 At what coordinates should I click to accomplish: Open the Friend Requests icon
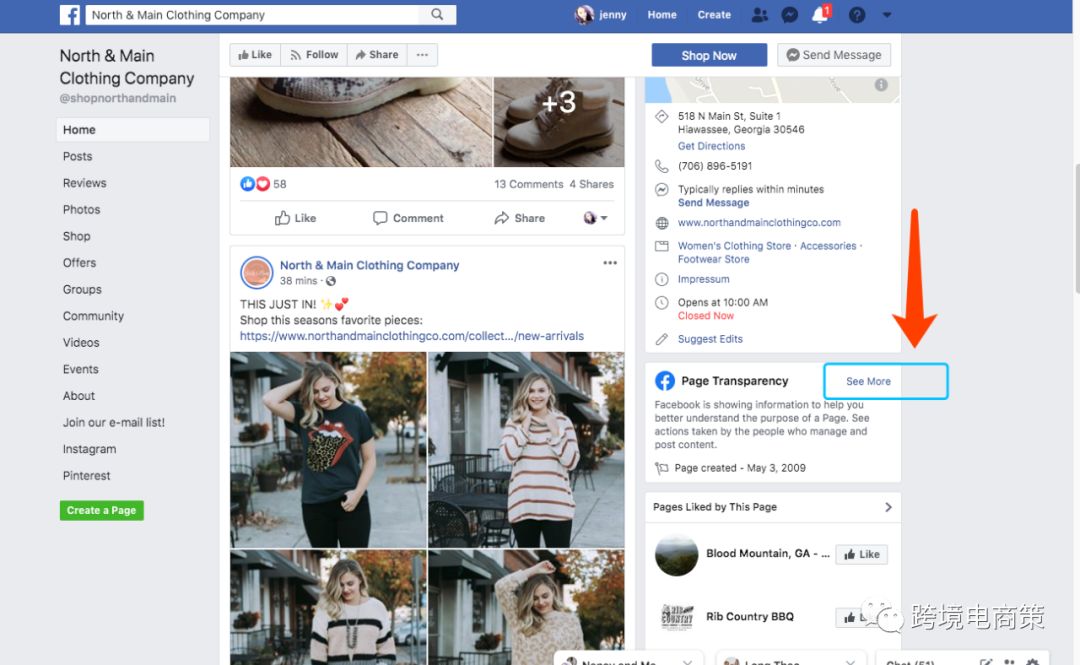[x=760, y=15]
